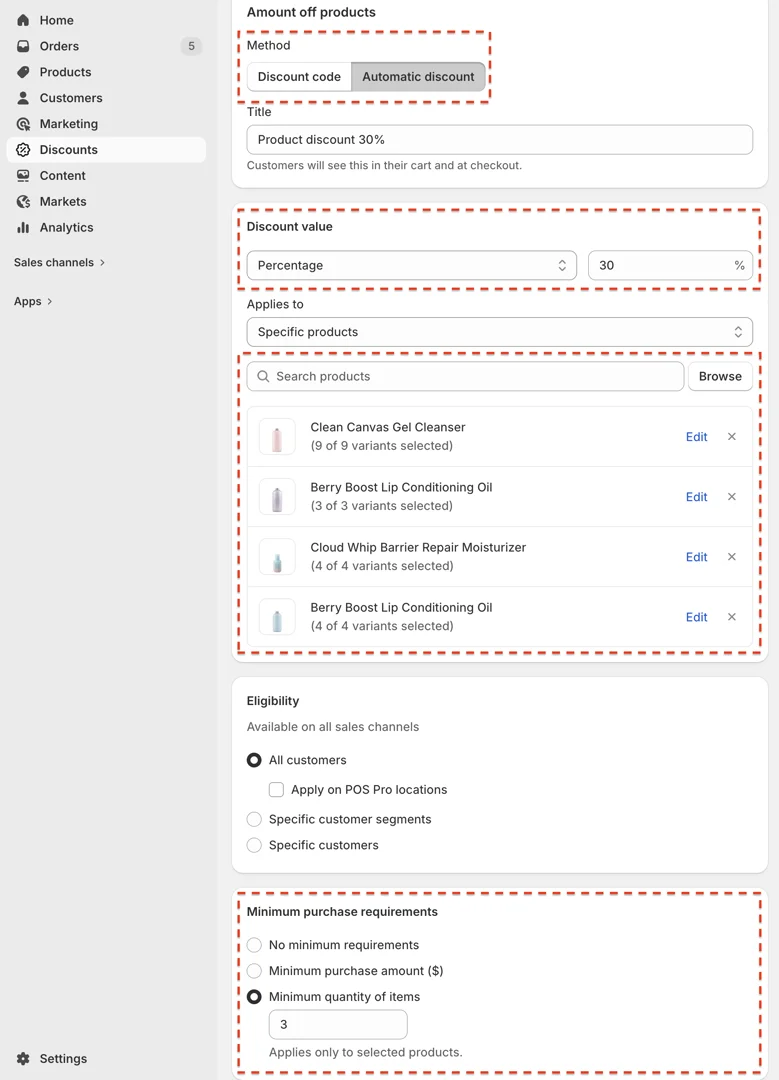Image resolution: width=779 pixels, height=1080 pixels.
Task: Click the Products tag icon
Action: coord(23,72)
